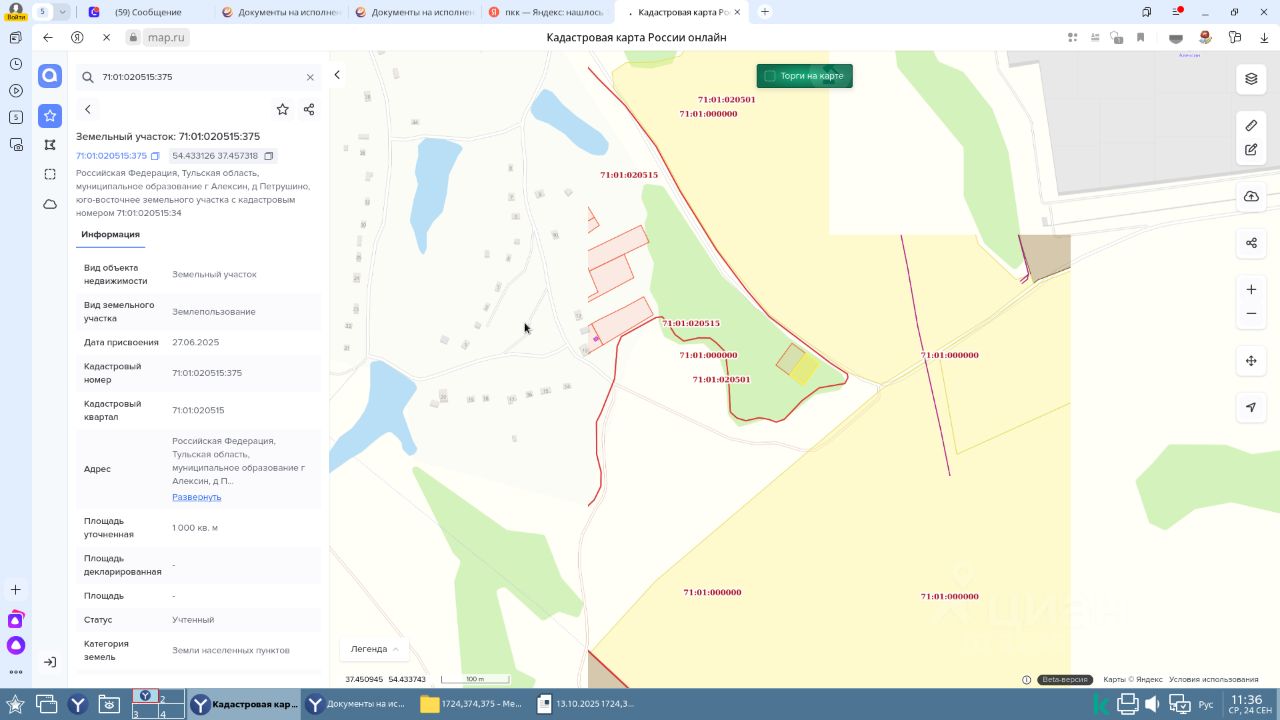Share the land parcel card
Image resolution: width=1280 pixels, height=720 pixels.
point(309,109)
